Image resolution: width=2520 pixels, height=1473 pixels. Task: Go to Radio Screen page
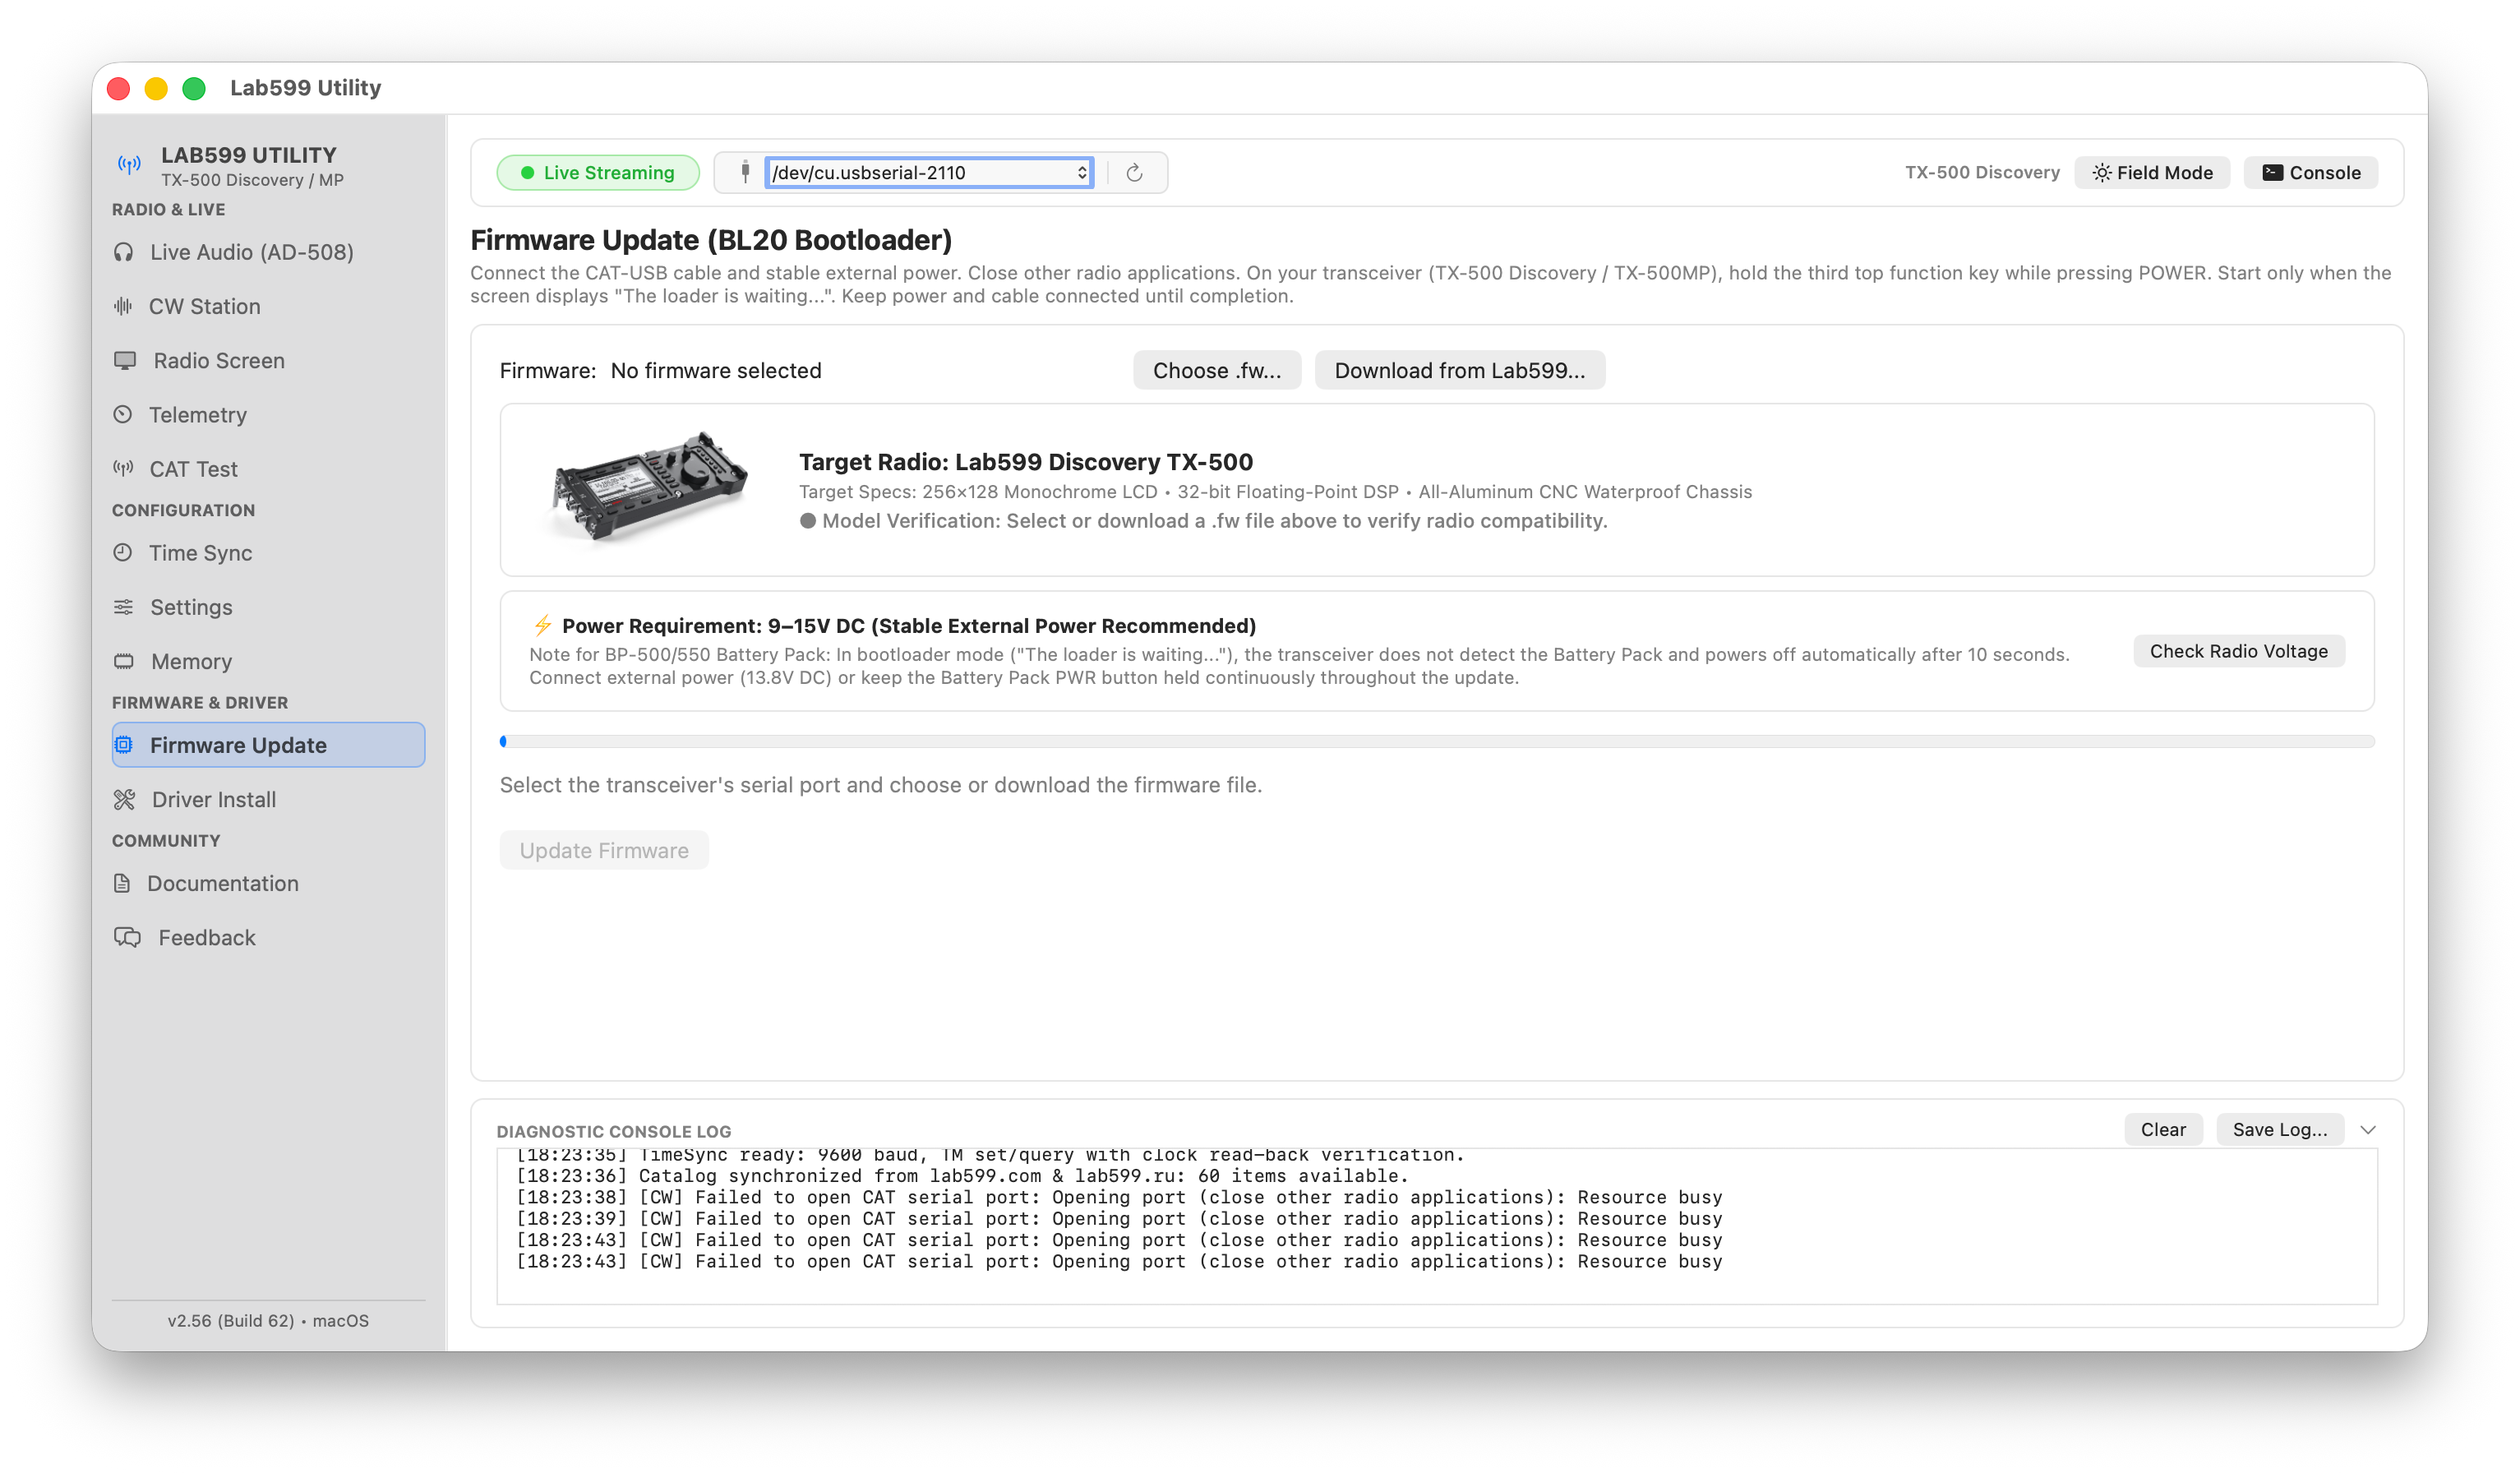[x=268, y=360]
